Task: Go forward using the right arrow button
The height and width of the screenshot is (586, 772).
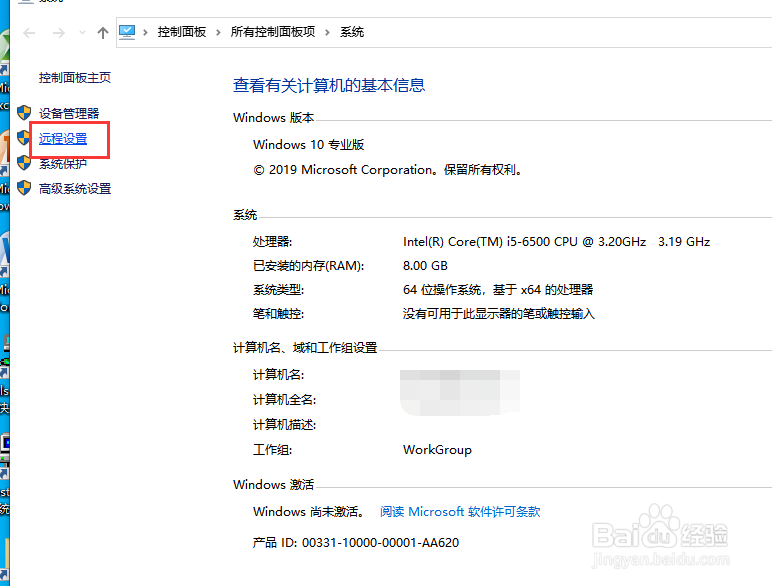Action: click(x=59, y=33)
